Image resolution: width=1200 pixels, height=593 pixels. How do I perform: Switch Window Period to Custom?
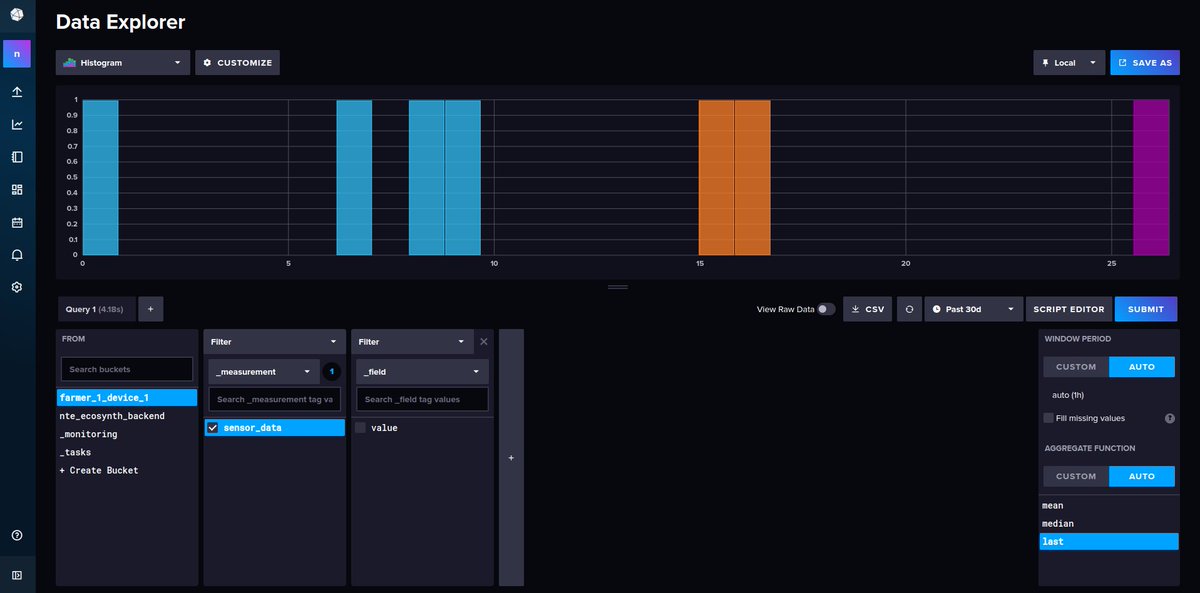[1076, 367]
